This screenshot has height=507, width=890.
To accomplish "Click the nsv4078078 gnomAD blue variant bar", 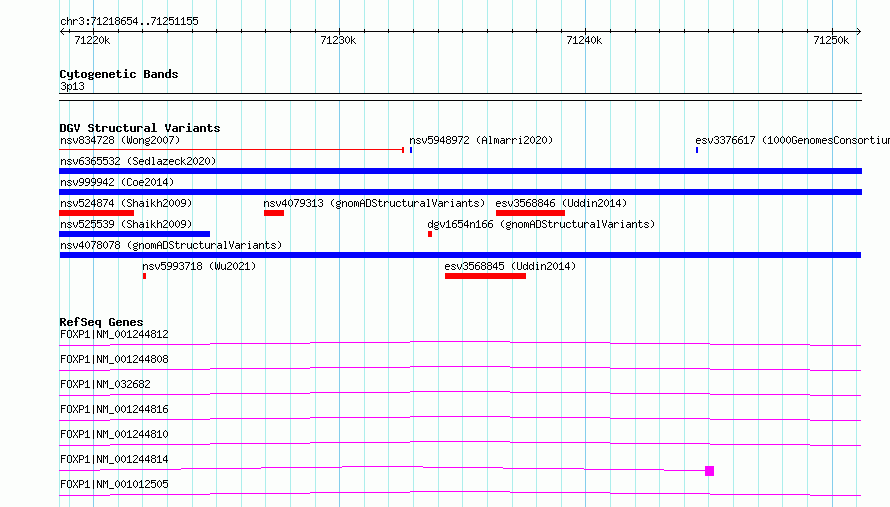I will pos(460,255).
